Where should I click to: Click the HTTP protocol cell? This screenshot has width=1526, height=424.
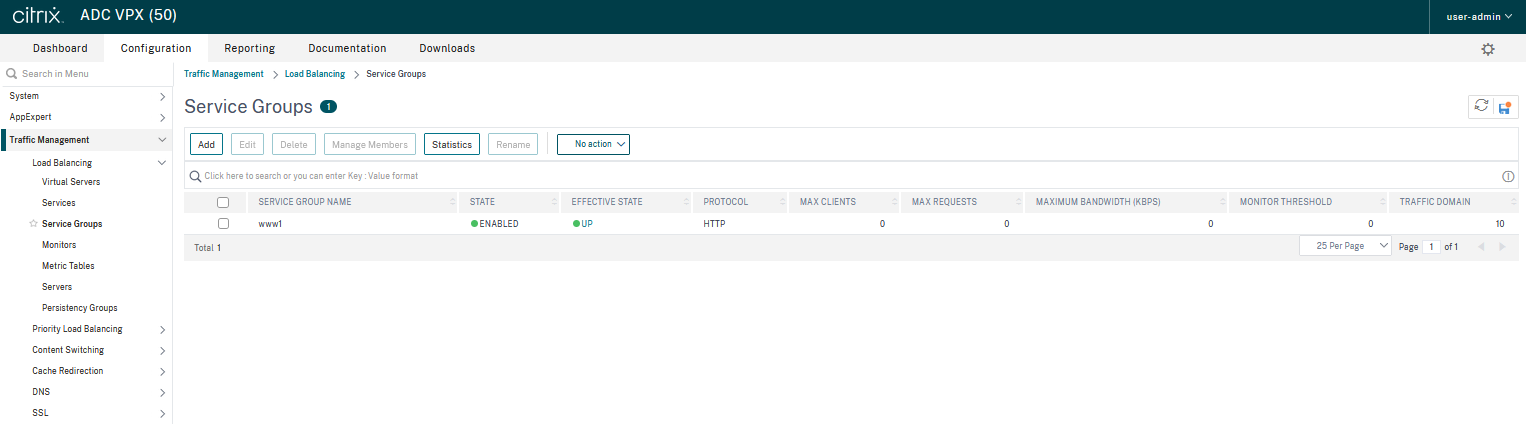tap(714, 224)
